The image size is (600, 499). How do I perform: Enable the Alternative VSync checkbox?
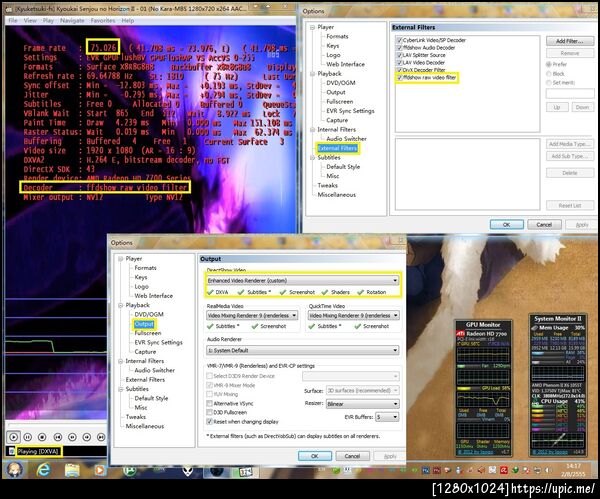(209, 403)
